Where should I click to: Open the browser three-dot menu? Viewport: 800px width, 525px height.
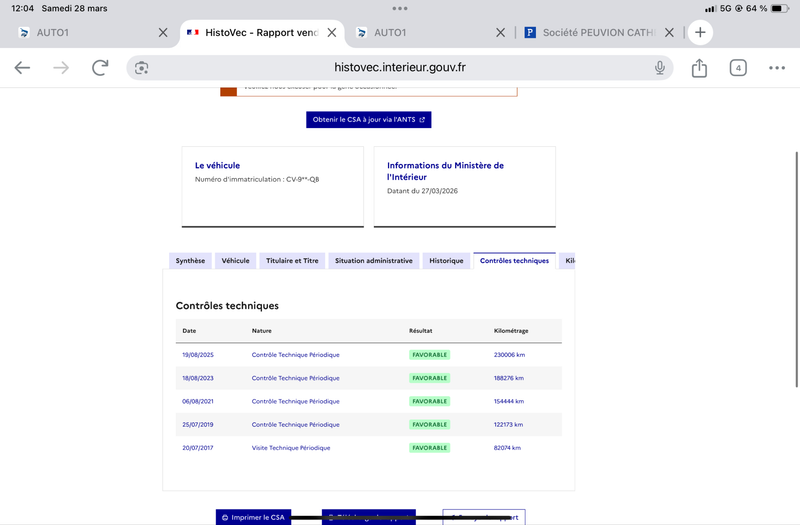[777, 68]
